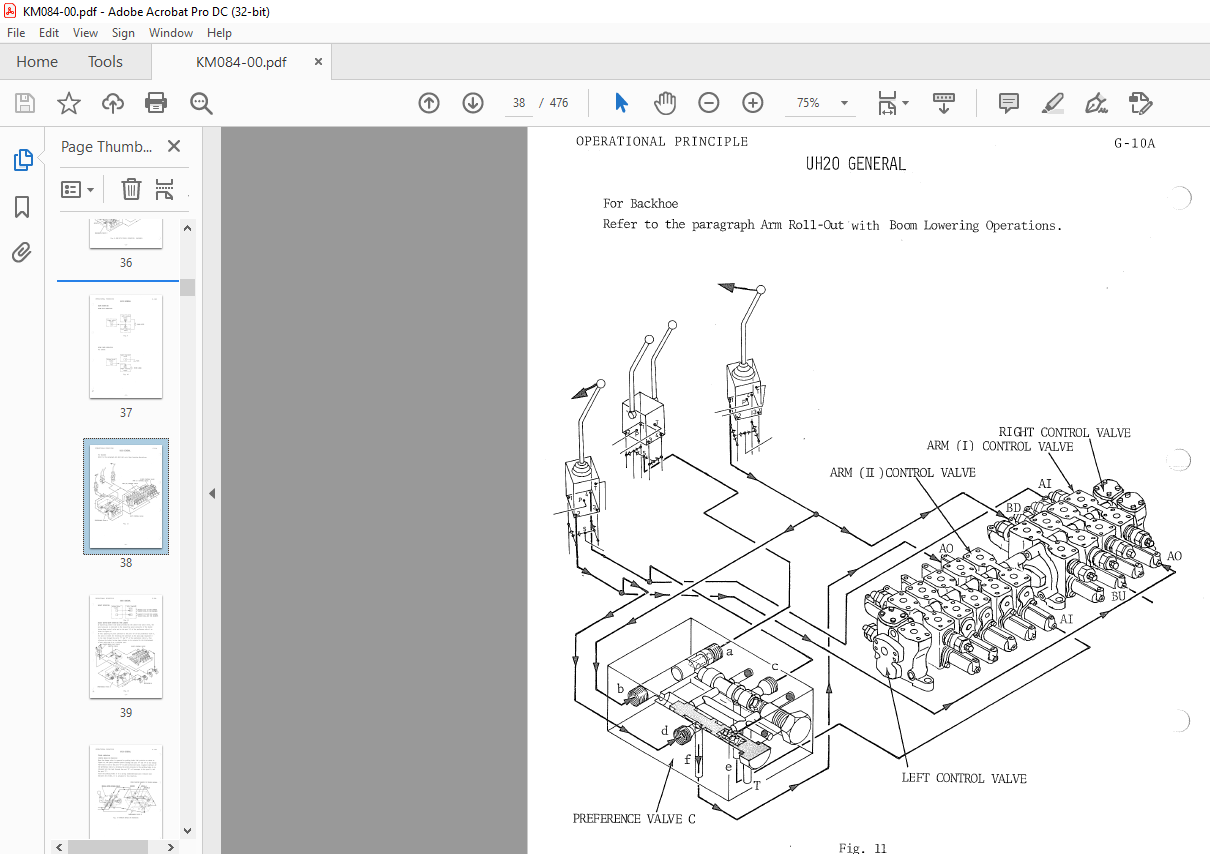Image resolution: width=1210 pixels, height=854 pixels.
Task: Zoom out with minus icon
Action: 709,103
